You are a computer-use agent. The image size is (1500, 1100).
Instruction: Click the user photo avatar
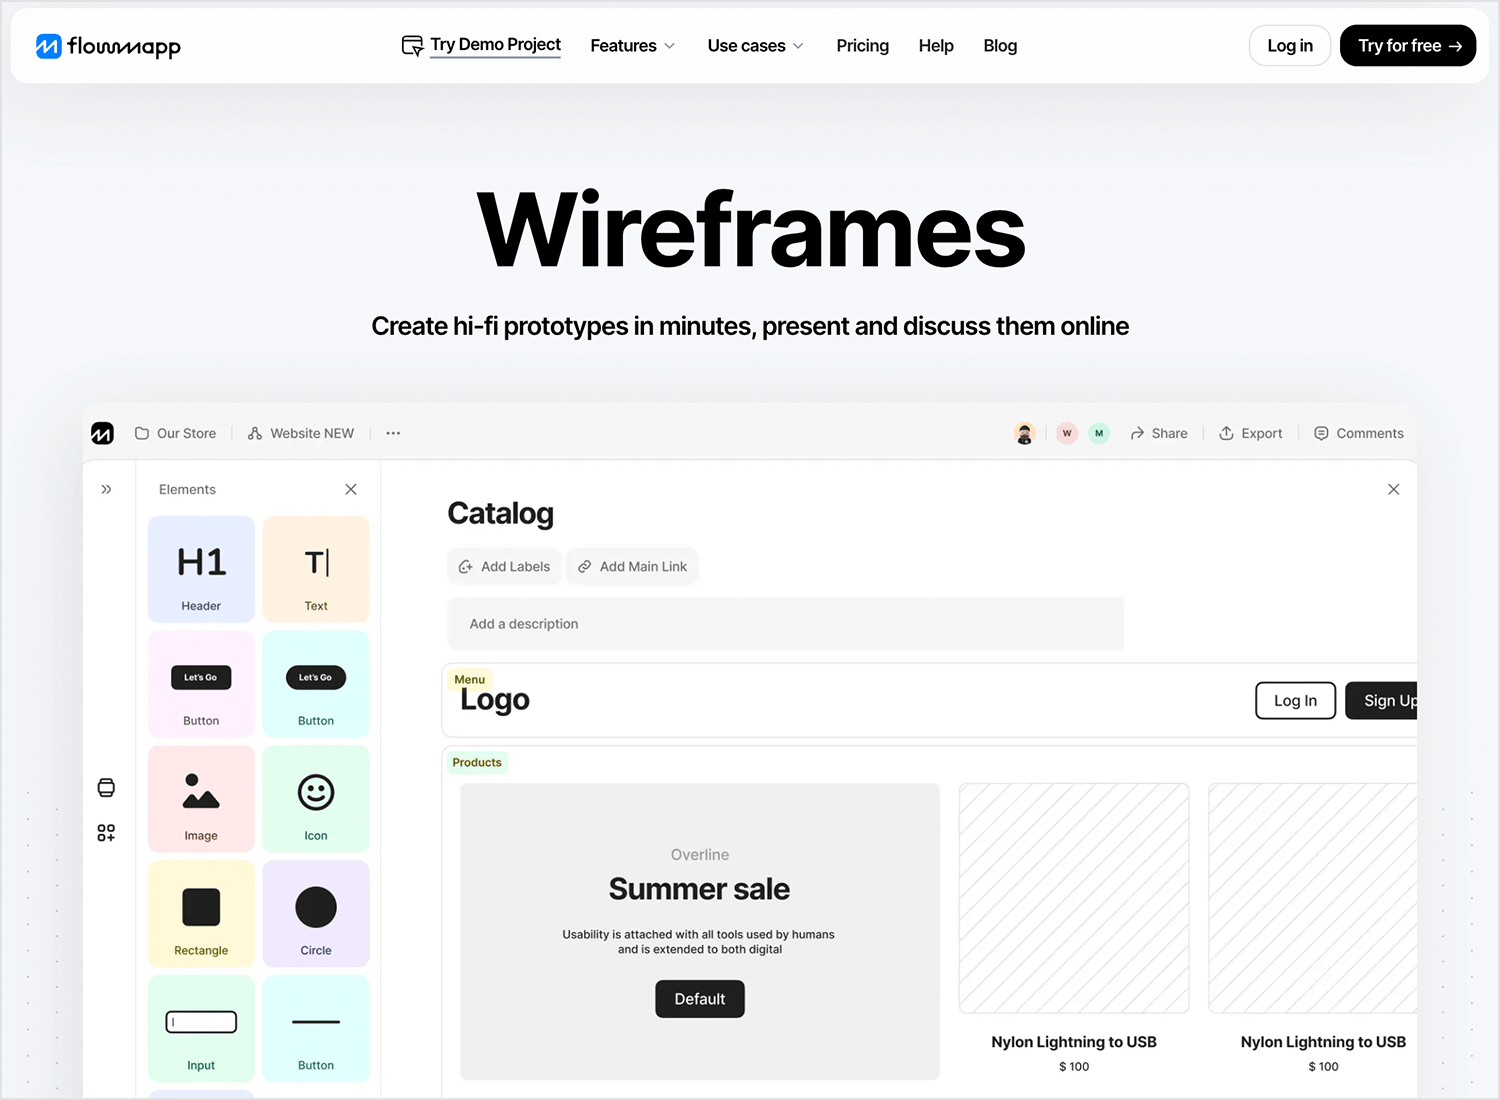coord(1024,433)
